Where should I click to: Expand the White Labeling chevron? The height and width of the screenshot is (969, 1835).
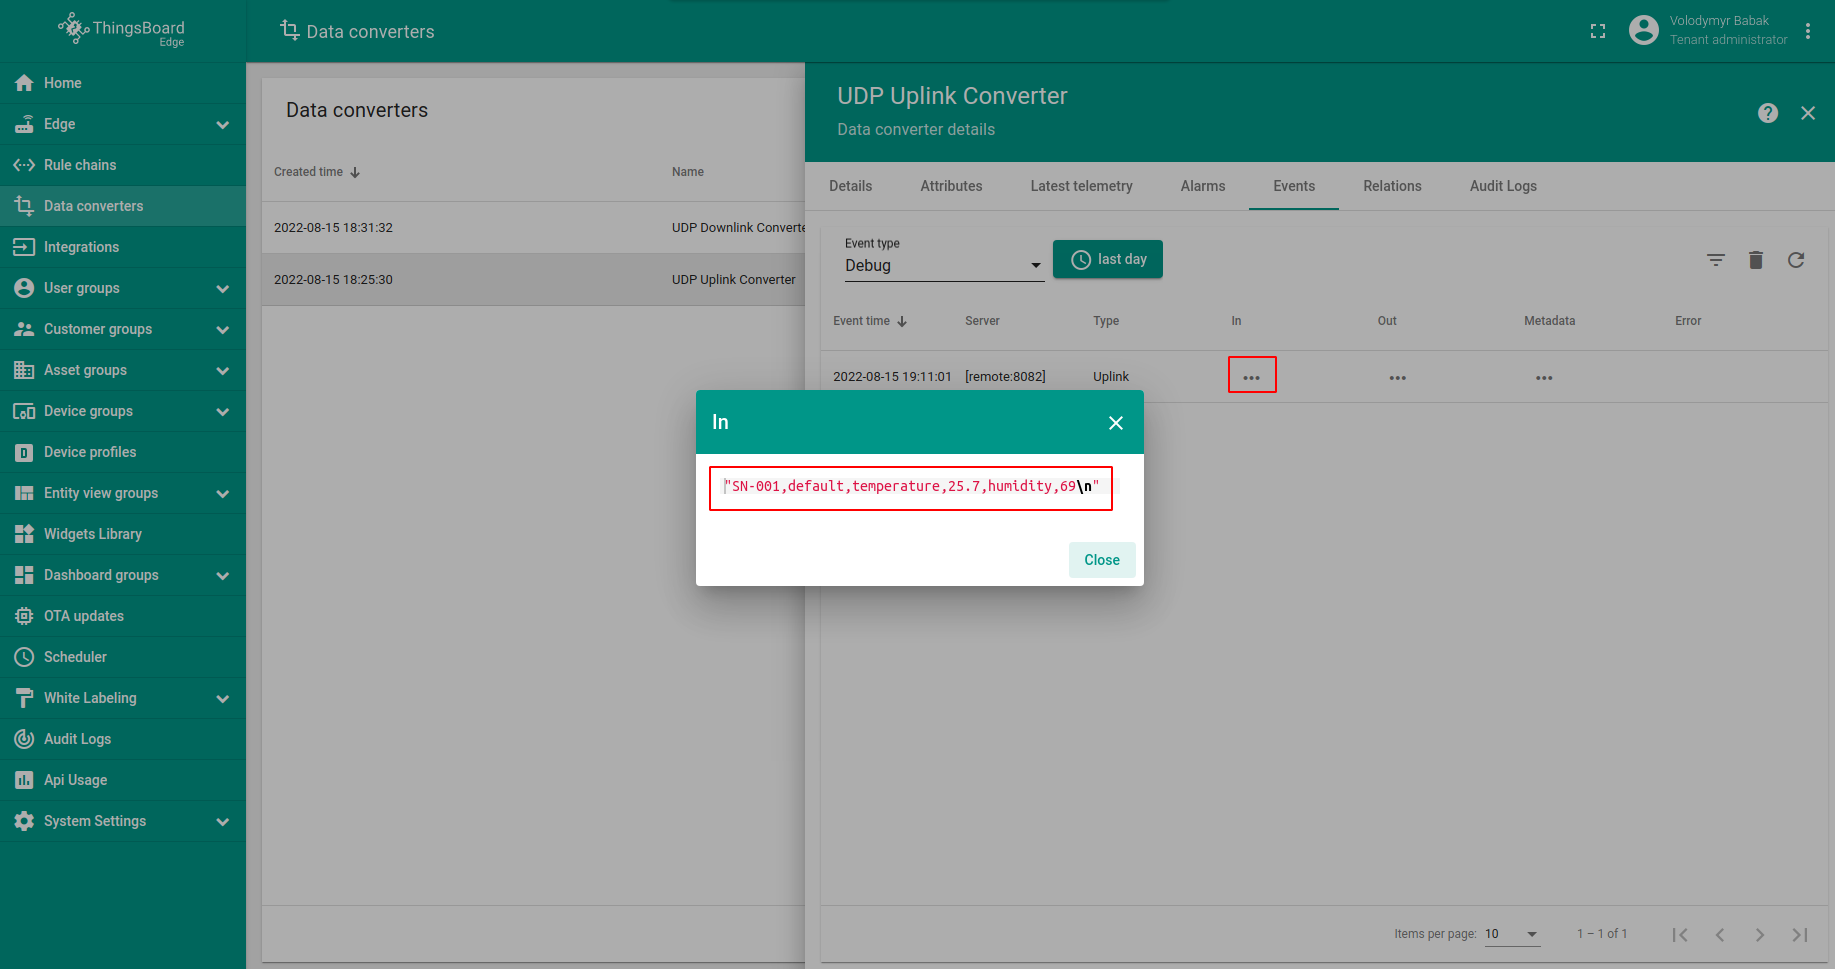point(223,699)
